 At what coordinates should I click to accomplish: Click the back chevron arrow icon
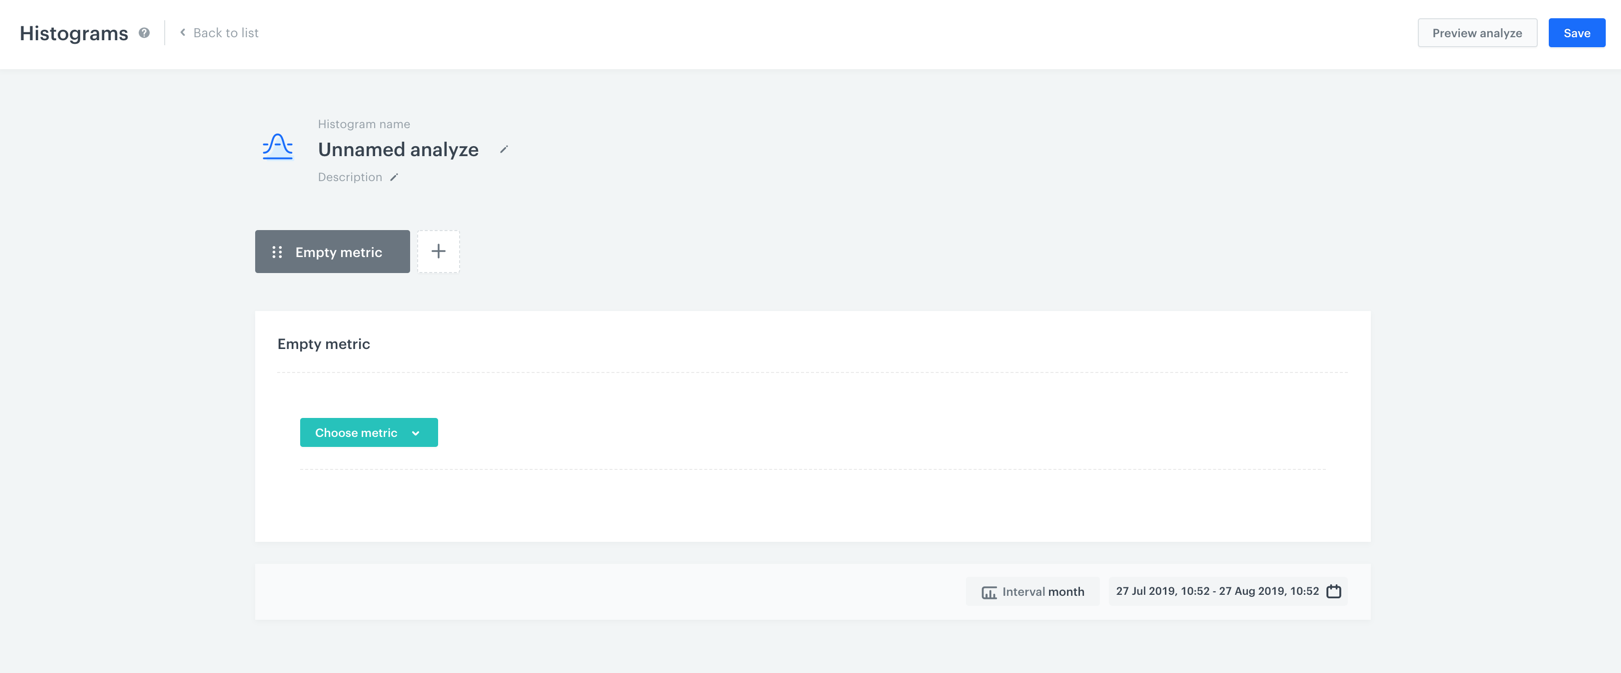183,33
